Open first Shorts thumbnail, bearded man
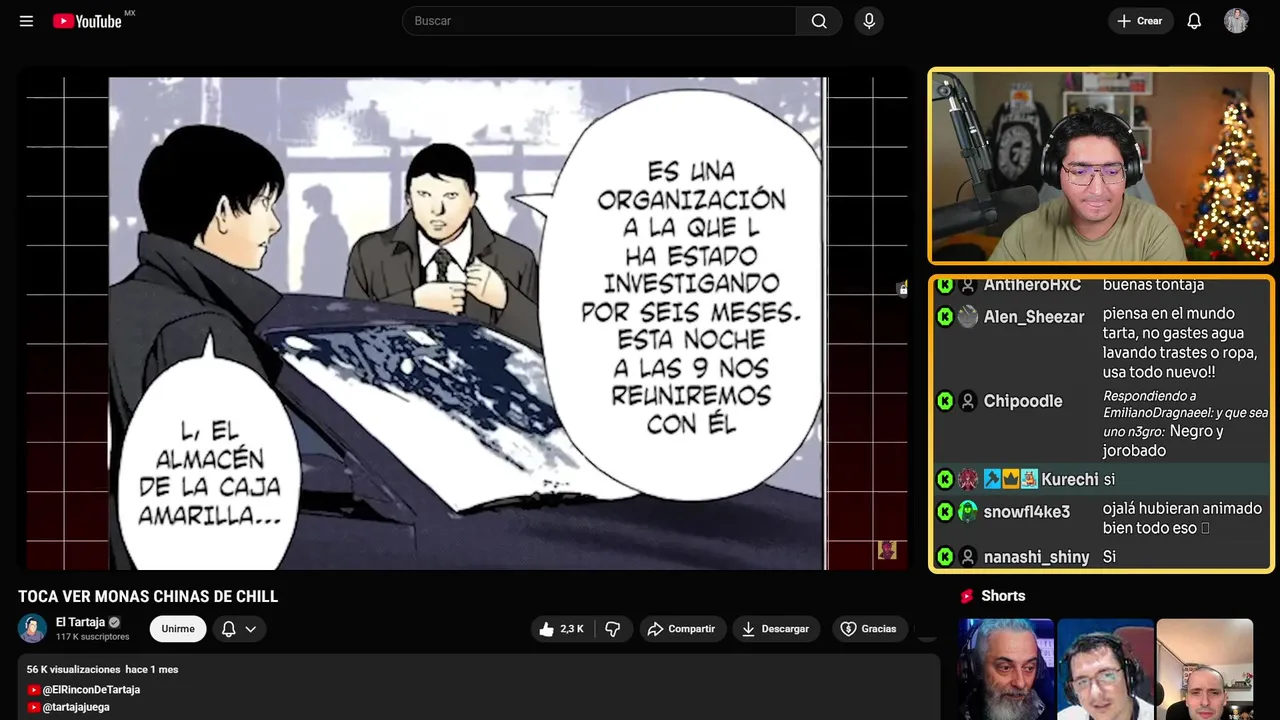 1006,669
